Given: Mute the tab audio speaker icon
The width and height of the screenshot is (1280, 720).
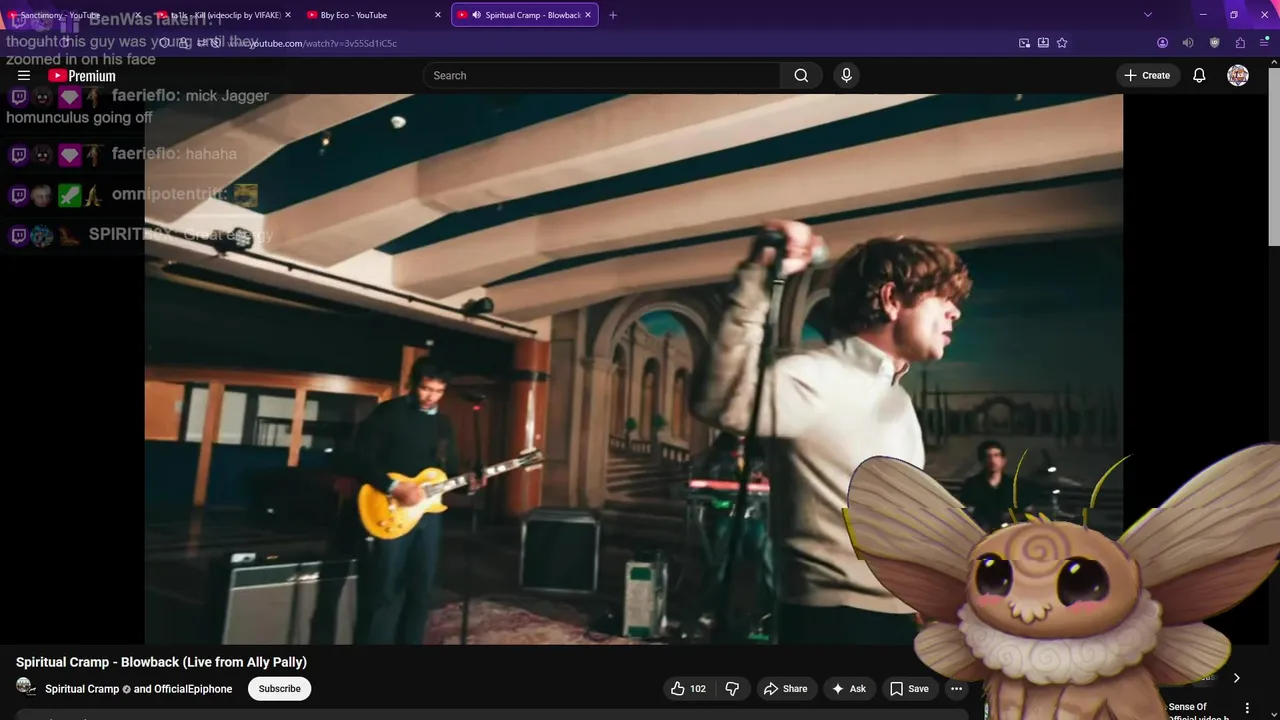Looking at the screenshot, I should click(x=1188, y=43).
